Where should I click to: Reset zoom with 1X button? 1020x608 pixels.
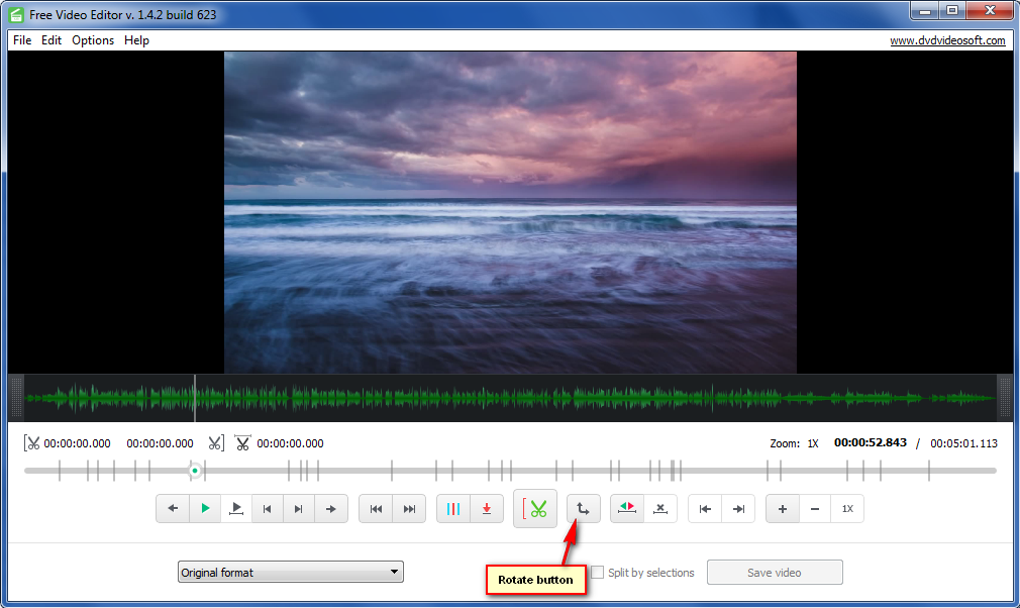(x=847, y=509)
